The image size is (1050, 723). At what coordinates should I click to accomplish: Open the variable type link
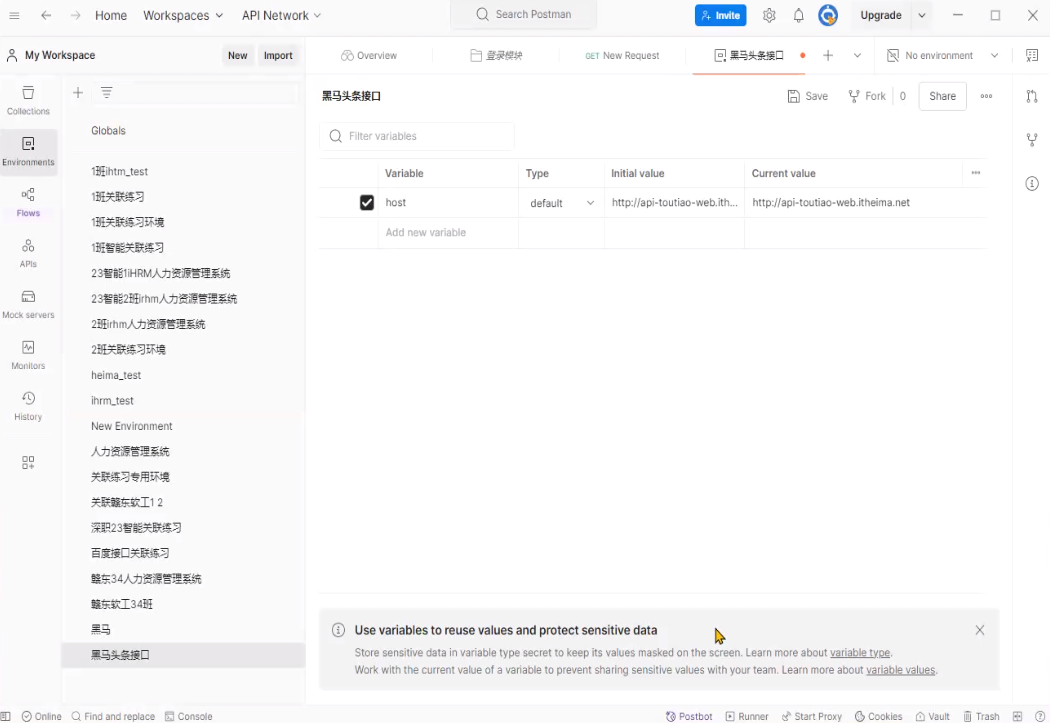860,653
